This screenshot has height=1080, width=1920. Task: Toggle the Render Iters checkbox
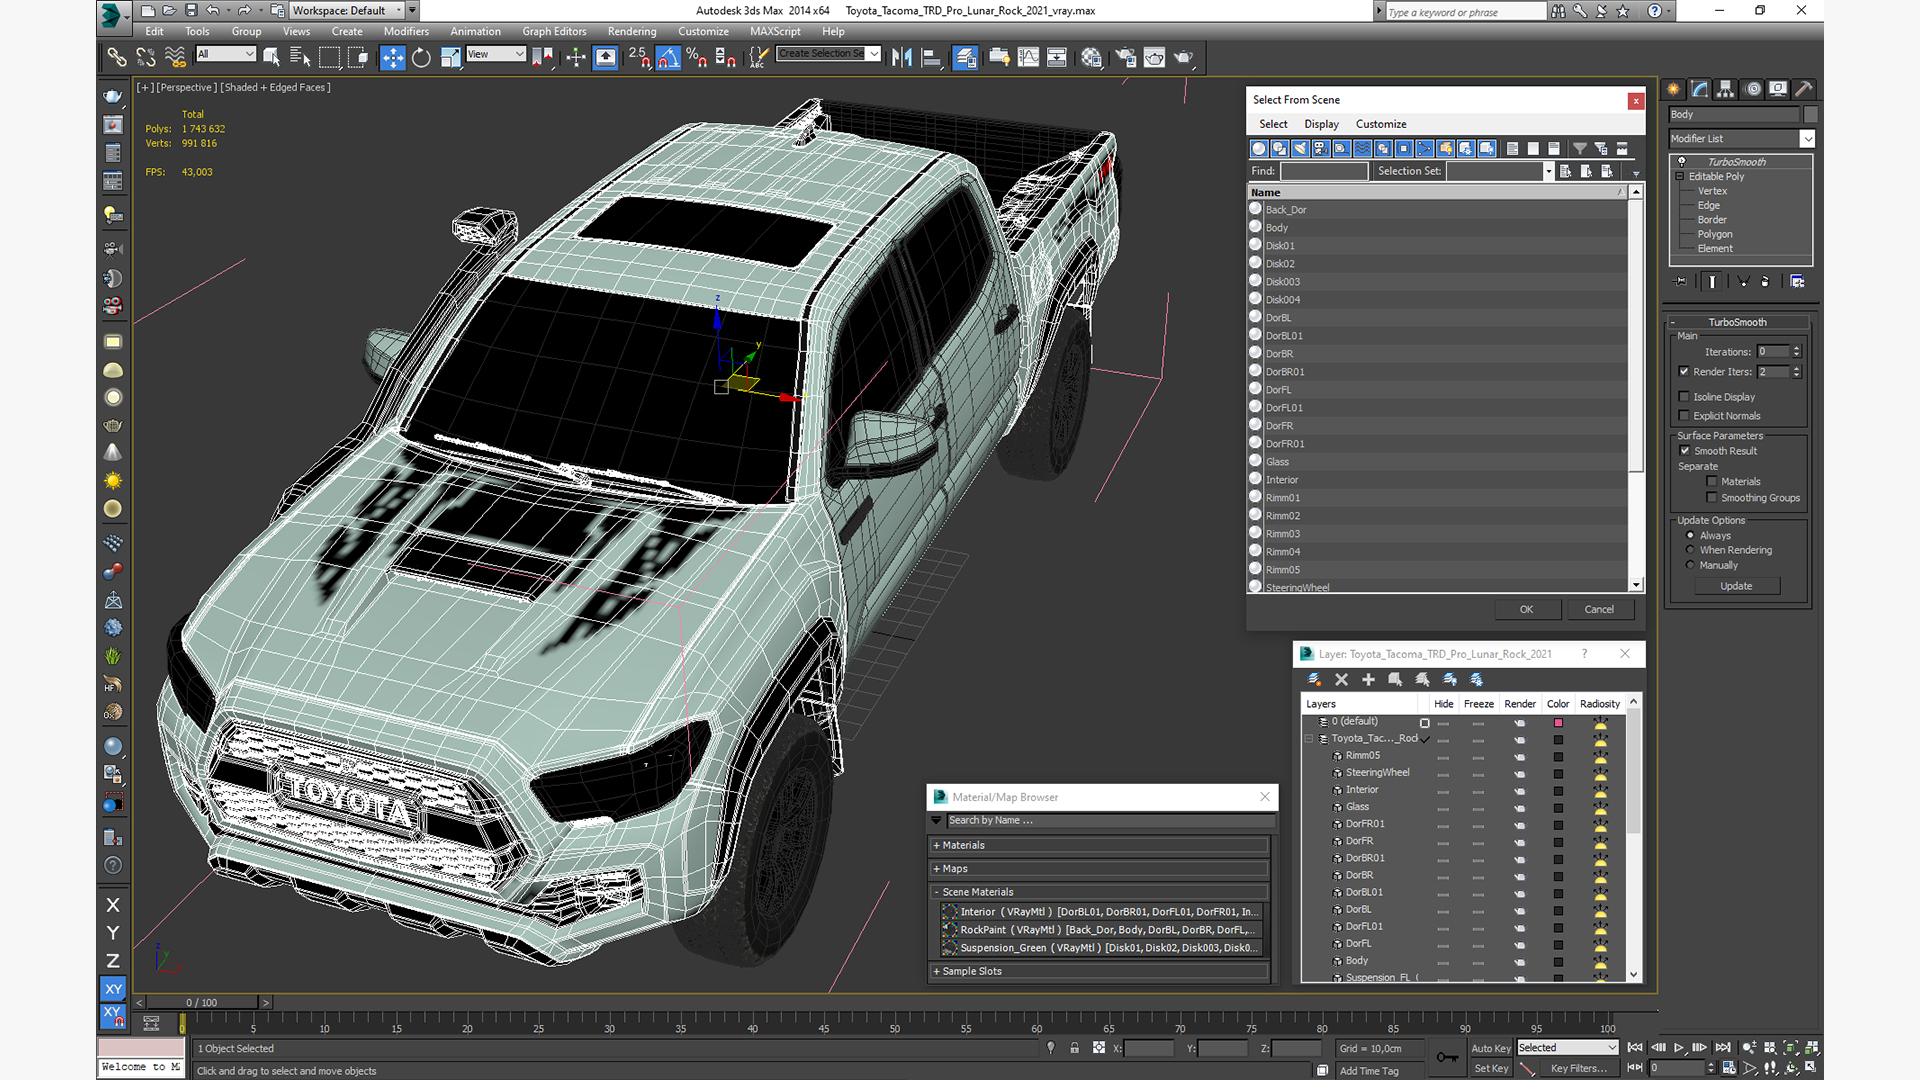[x=1684, y=371]
